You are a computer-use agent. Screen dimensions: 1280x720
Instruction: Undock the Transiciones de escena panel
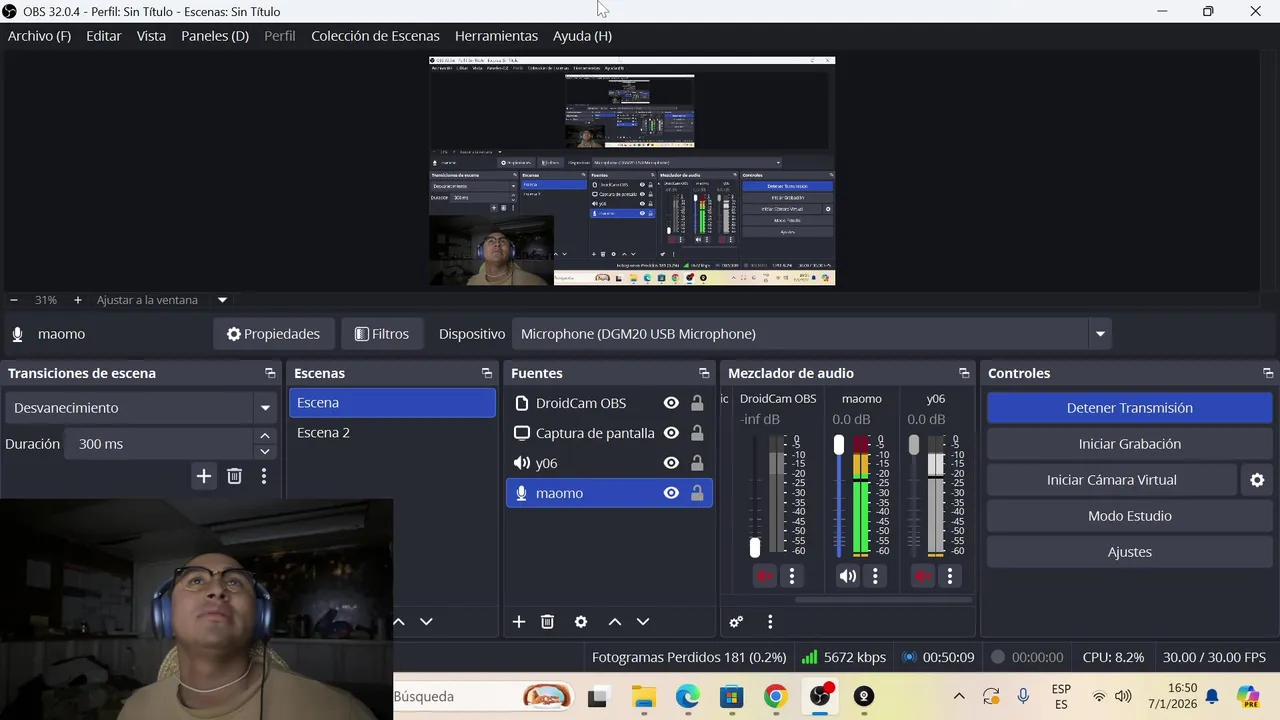coord(270,373)
